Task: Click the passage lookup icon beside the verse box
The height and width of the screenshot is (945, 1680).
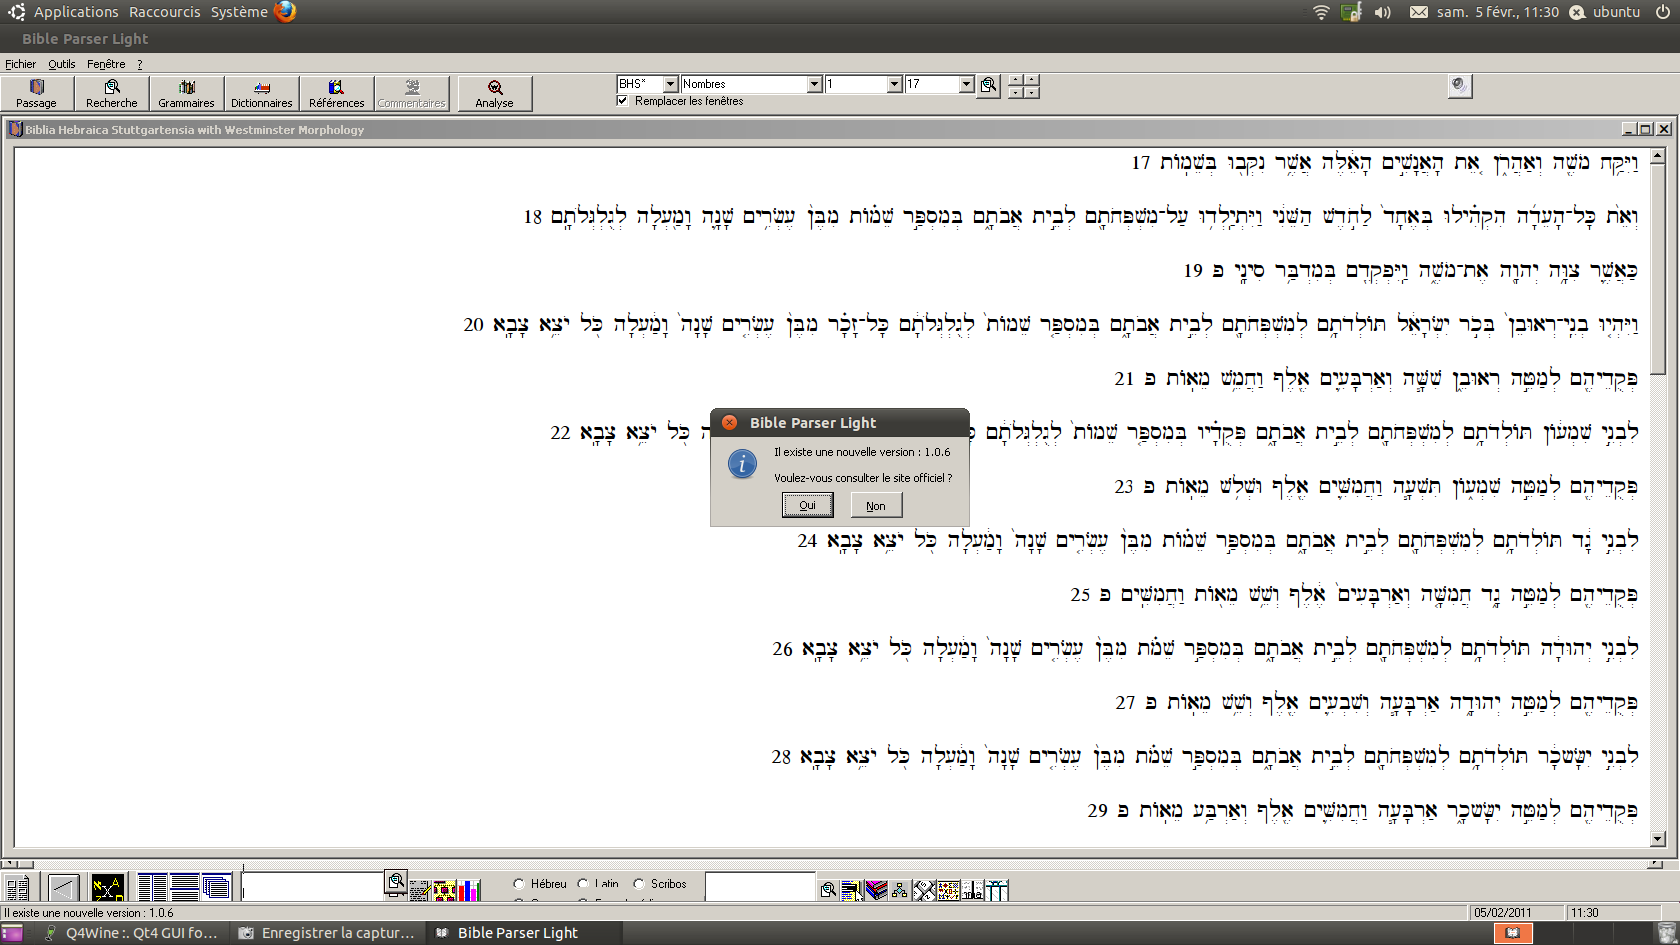Action: [989, 86]
